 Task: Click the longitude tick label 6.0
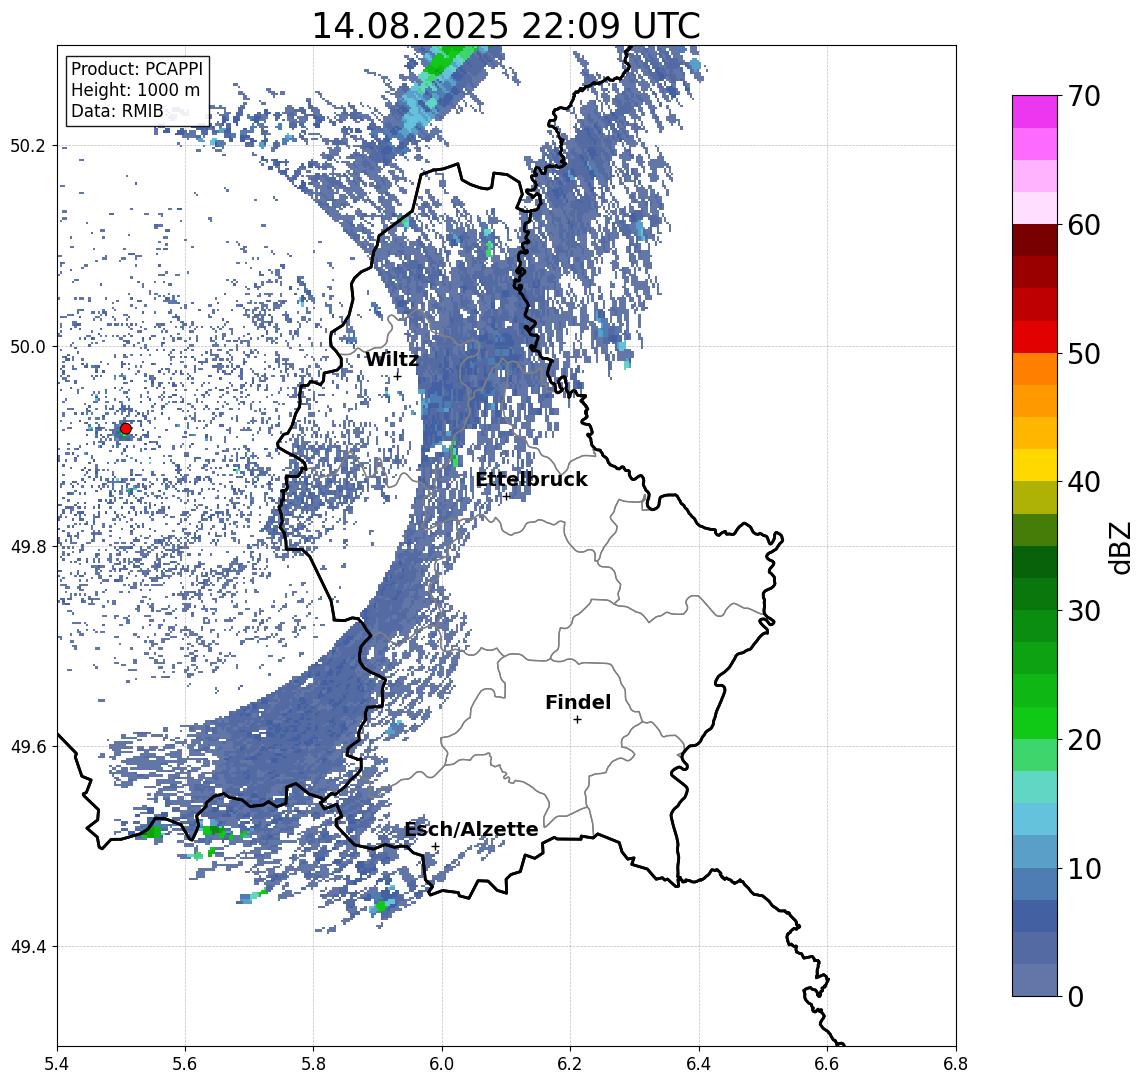(x=443, y=1064)
